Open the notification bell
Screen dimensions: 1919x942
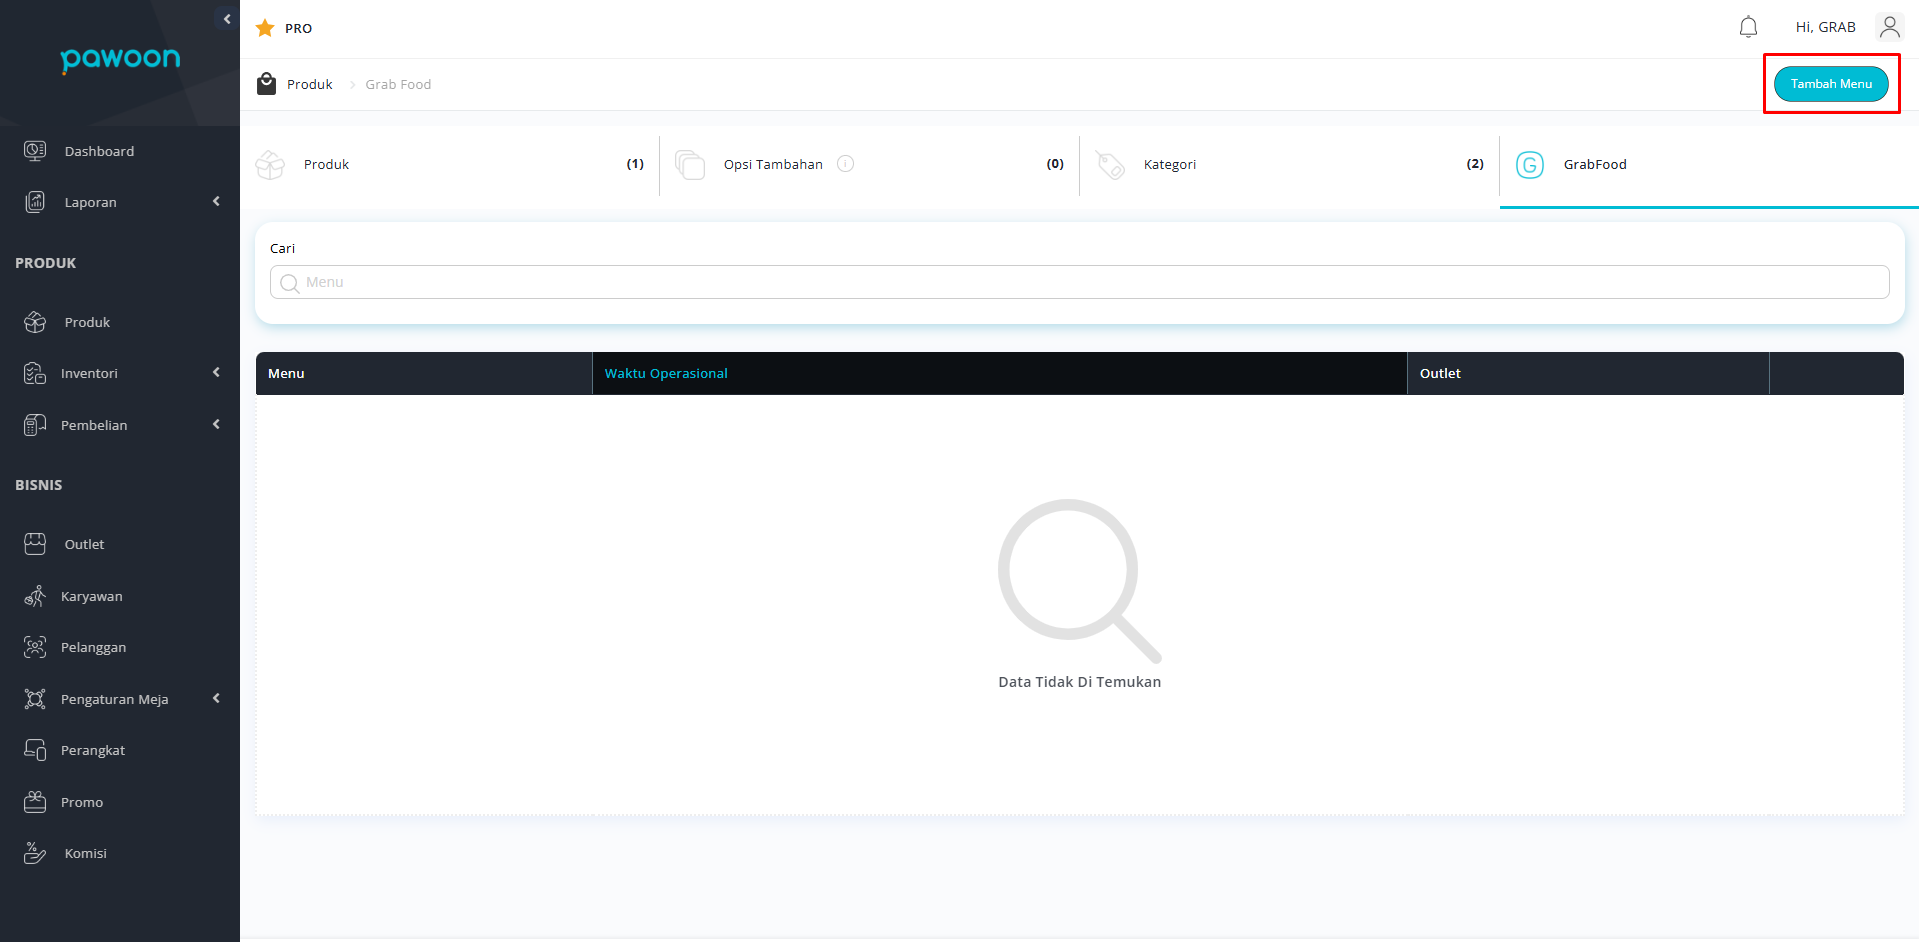(x=1748, y=27)
